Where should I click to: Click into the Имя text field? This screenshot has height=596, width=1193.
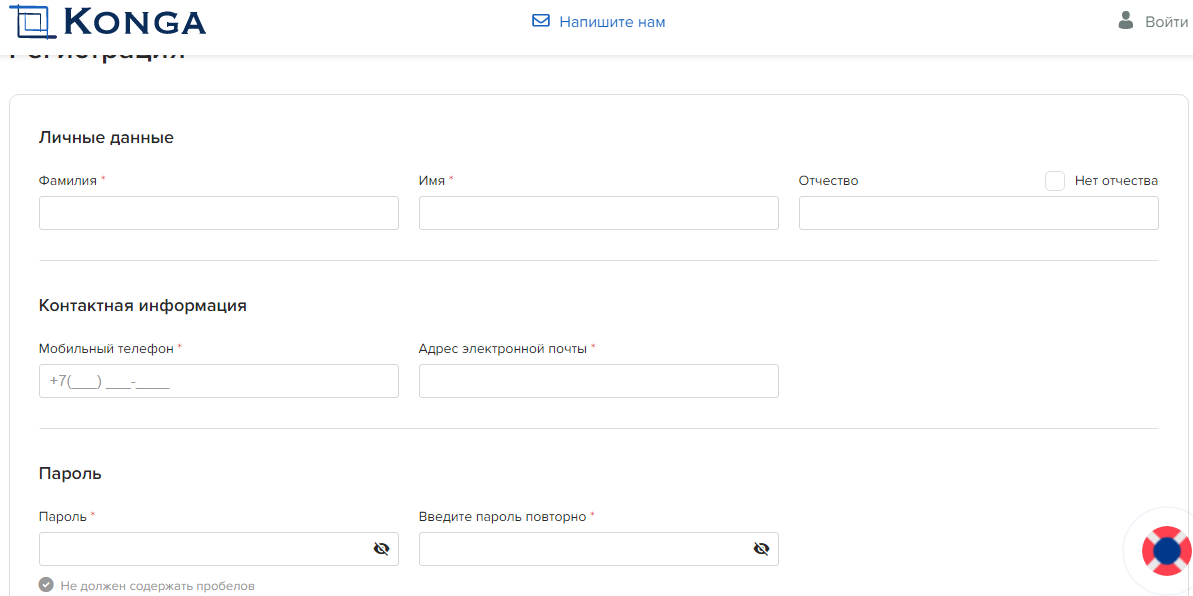[x=598, y=213]
